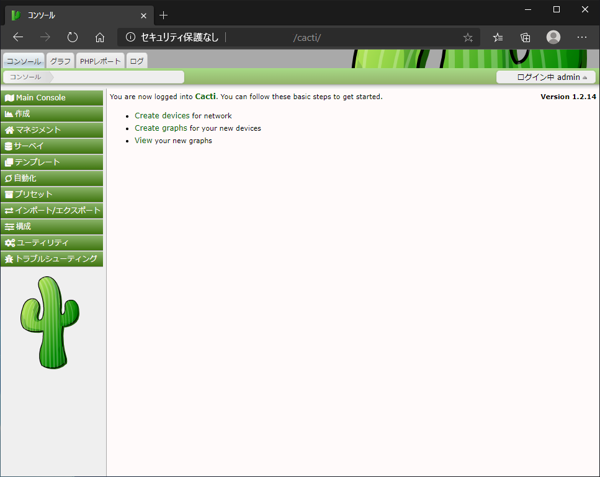Reload the page with refresh icon
Viewport: 600px width, 477px height.
click(x=72, y=37)
